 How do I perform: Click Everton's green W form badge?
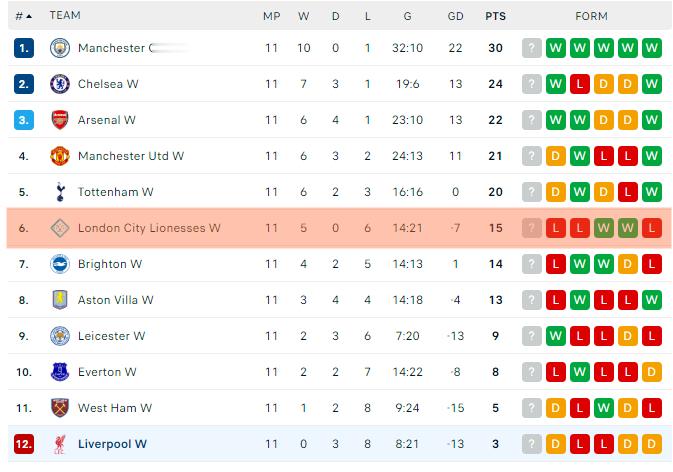579,372
